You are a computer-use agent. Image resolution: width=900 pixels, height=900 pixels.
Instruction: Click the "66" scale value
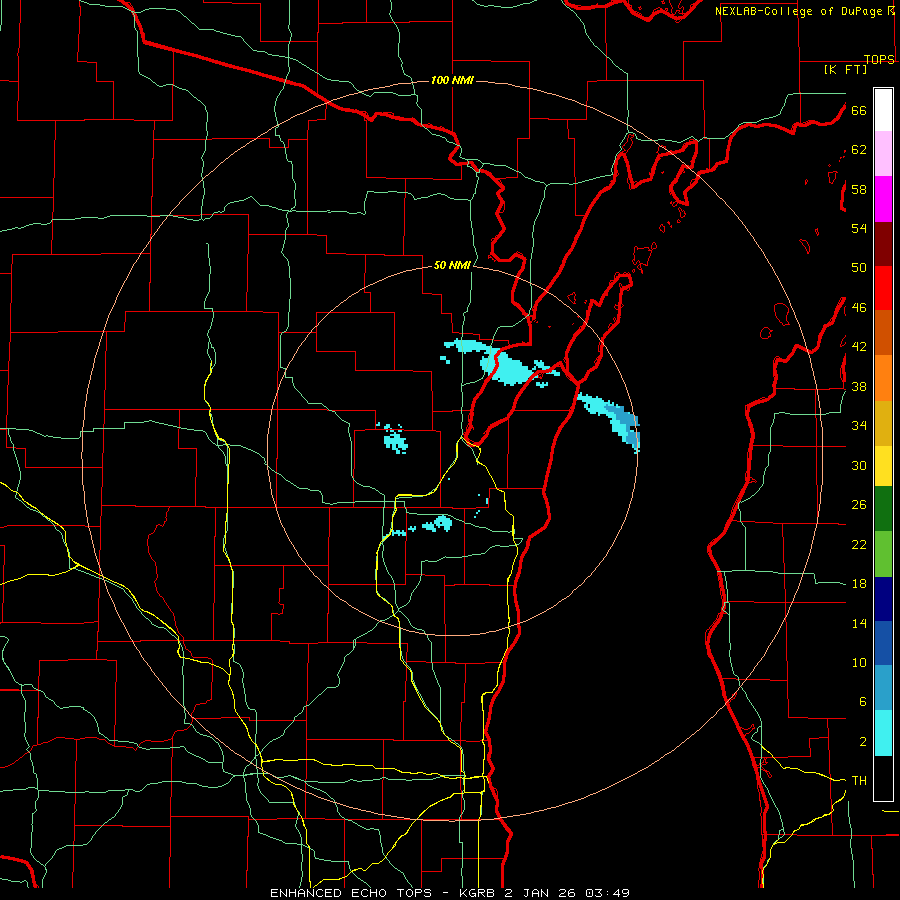point(859,110)
